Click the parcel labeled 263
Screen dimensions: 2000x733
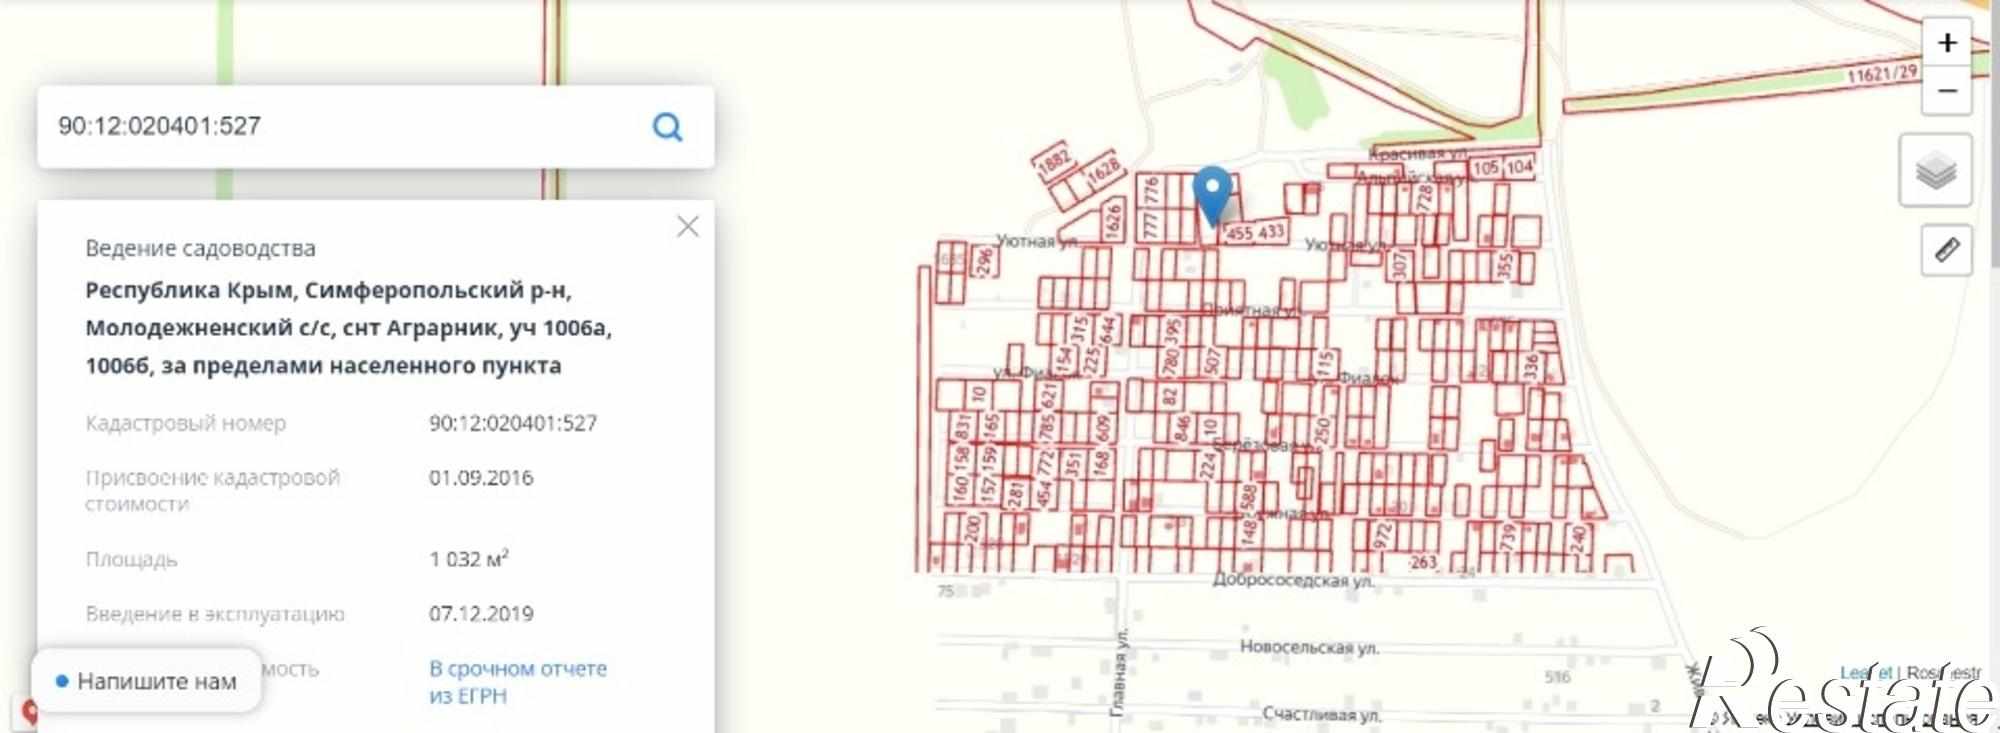click(1423, 562)
